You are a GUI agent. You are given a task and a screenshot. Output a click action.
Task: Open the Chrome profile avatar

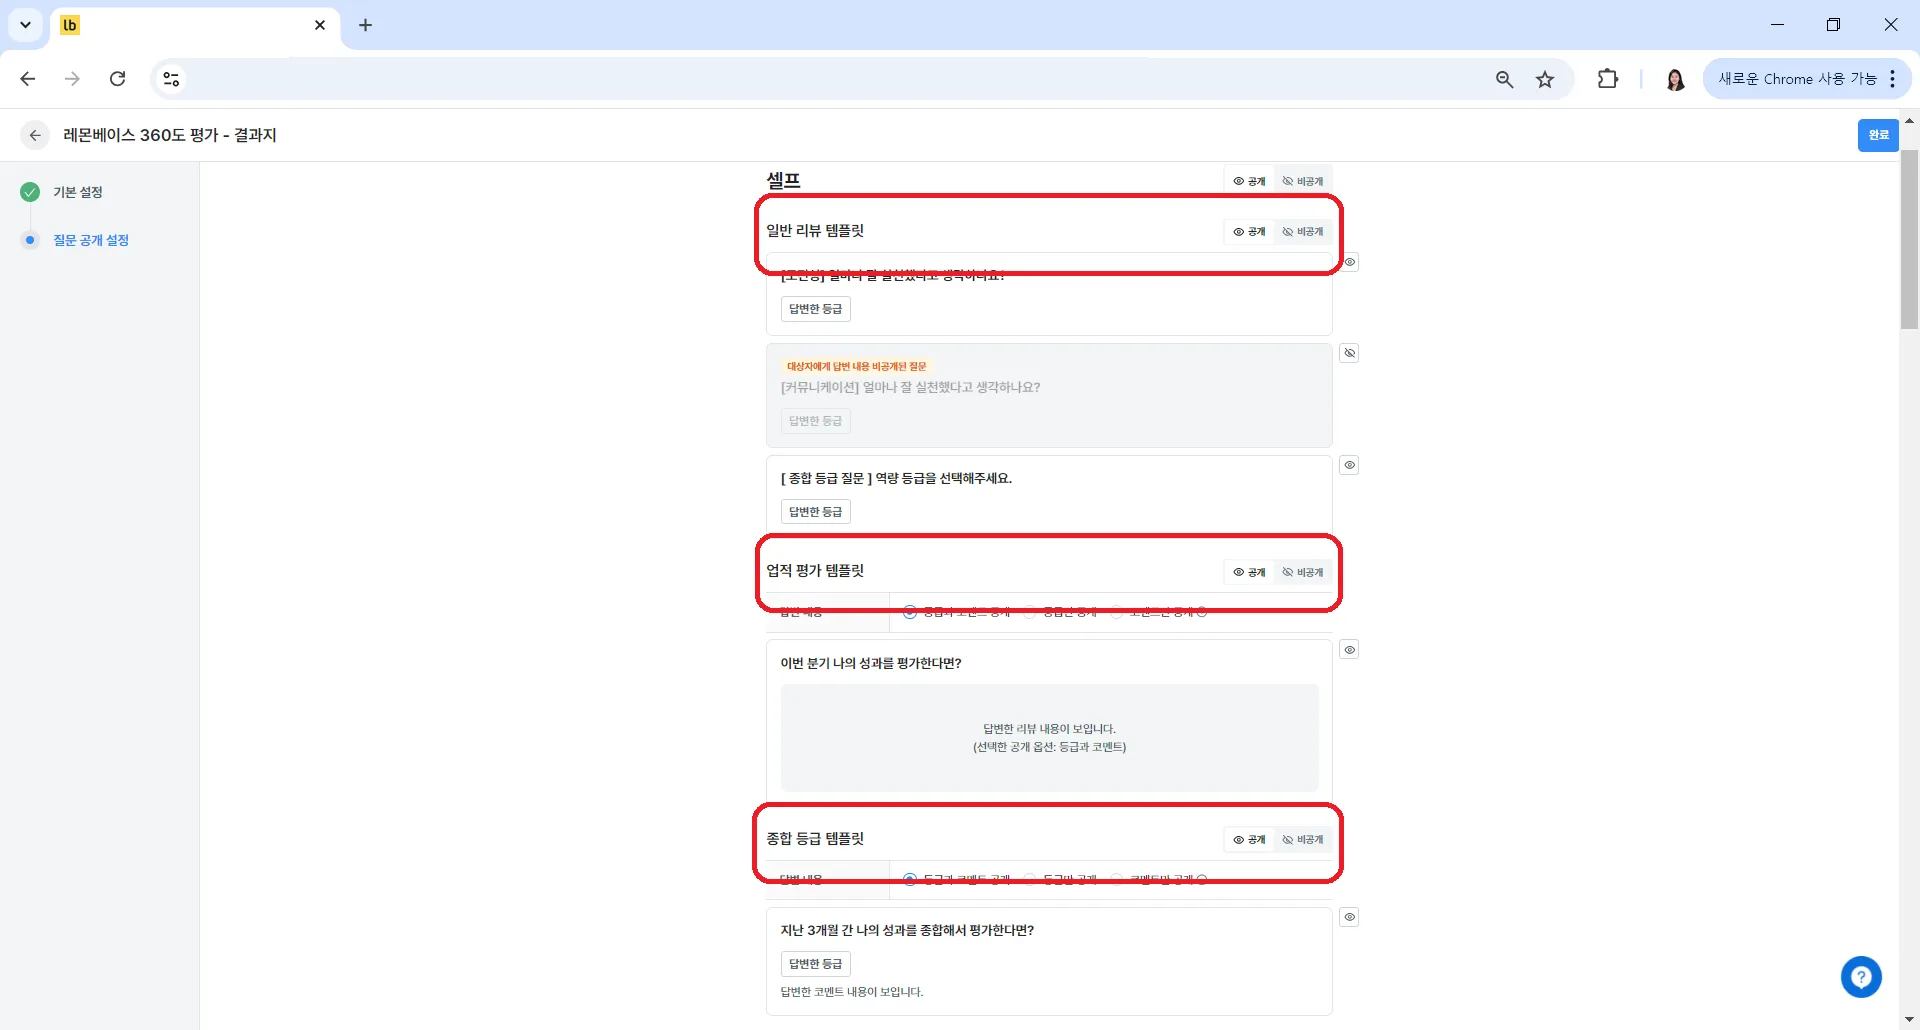click(1675, 79)
